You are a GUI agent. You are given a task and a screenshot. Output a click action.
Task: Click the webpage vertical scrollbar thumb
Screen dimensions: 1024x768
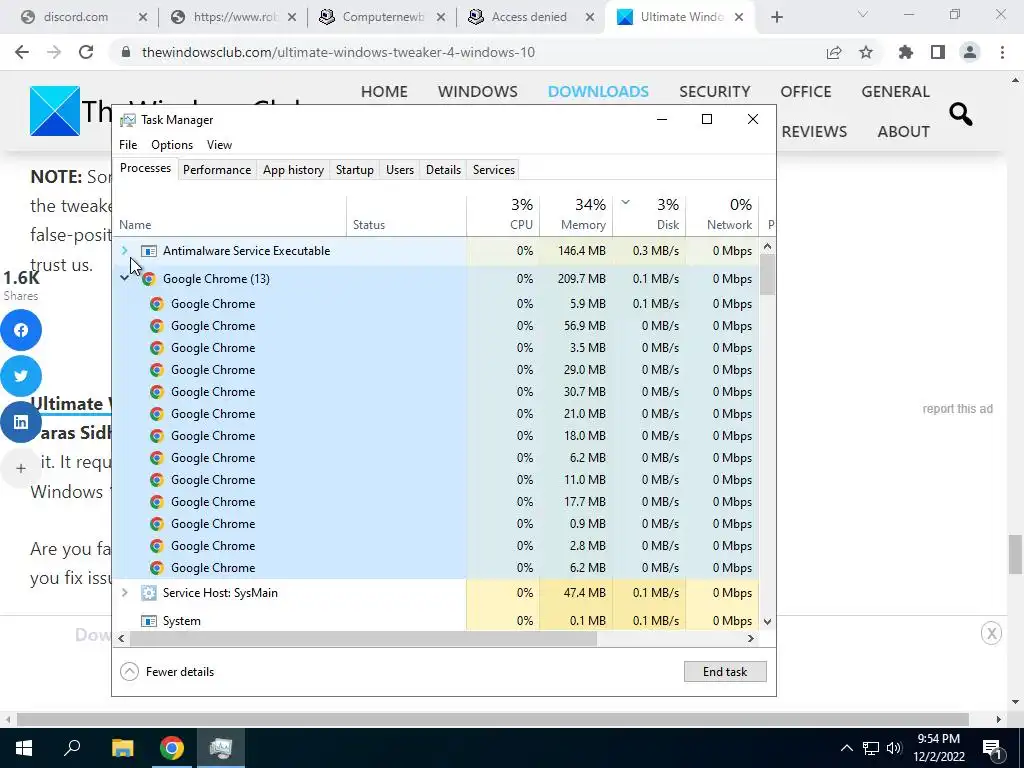point(1014,554)
